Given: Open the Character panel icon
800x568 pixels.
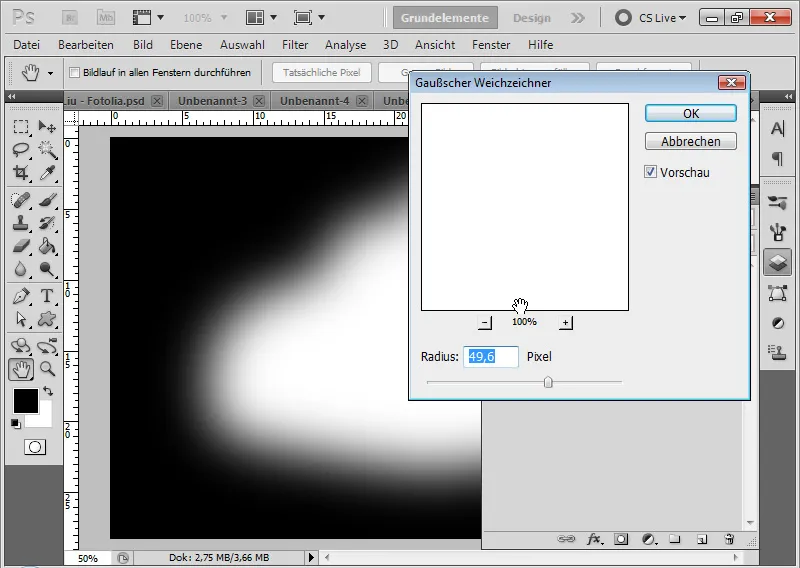Looking at the screenshot, I should (777, 129).
